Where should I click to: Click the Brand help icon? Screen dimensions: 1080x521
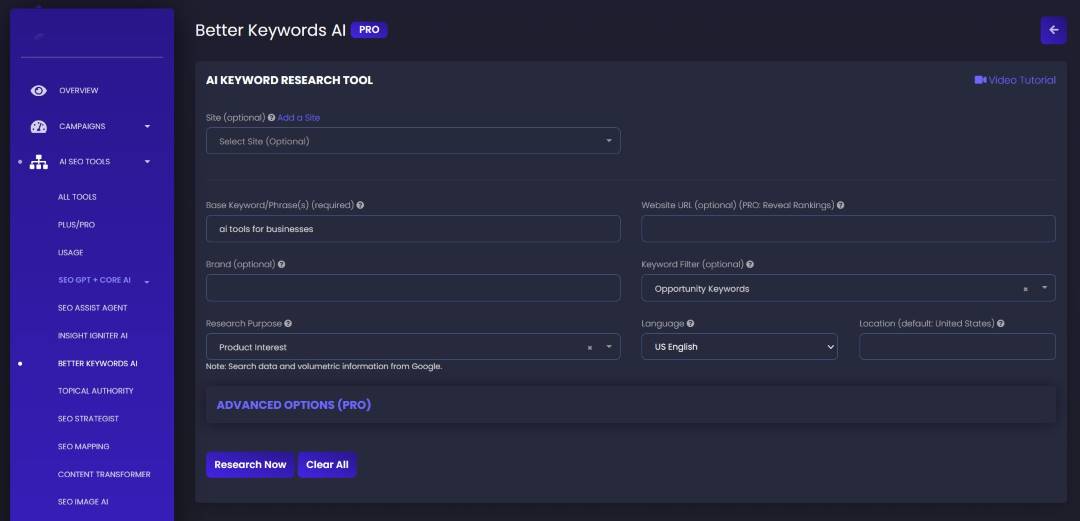click(x=282, y=265)
